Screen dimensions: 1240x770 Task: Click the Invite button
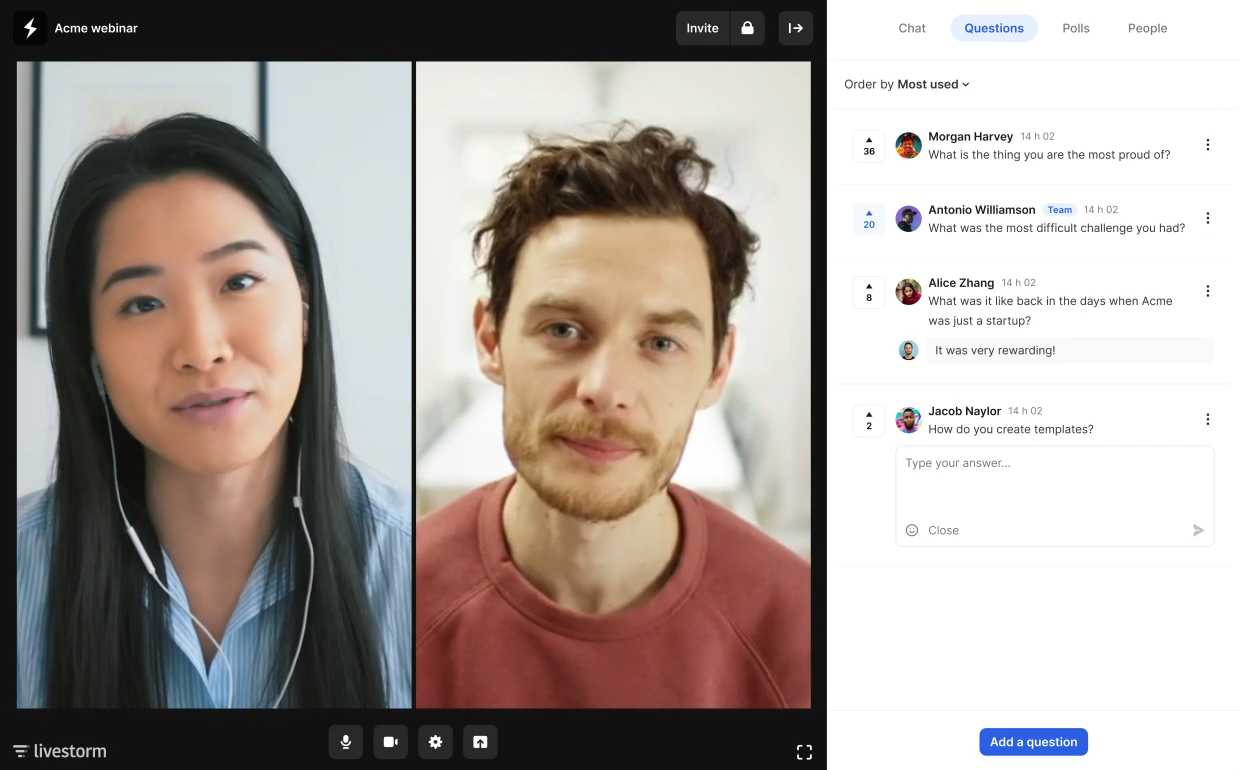tap(702, 28)
